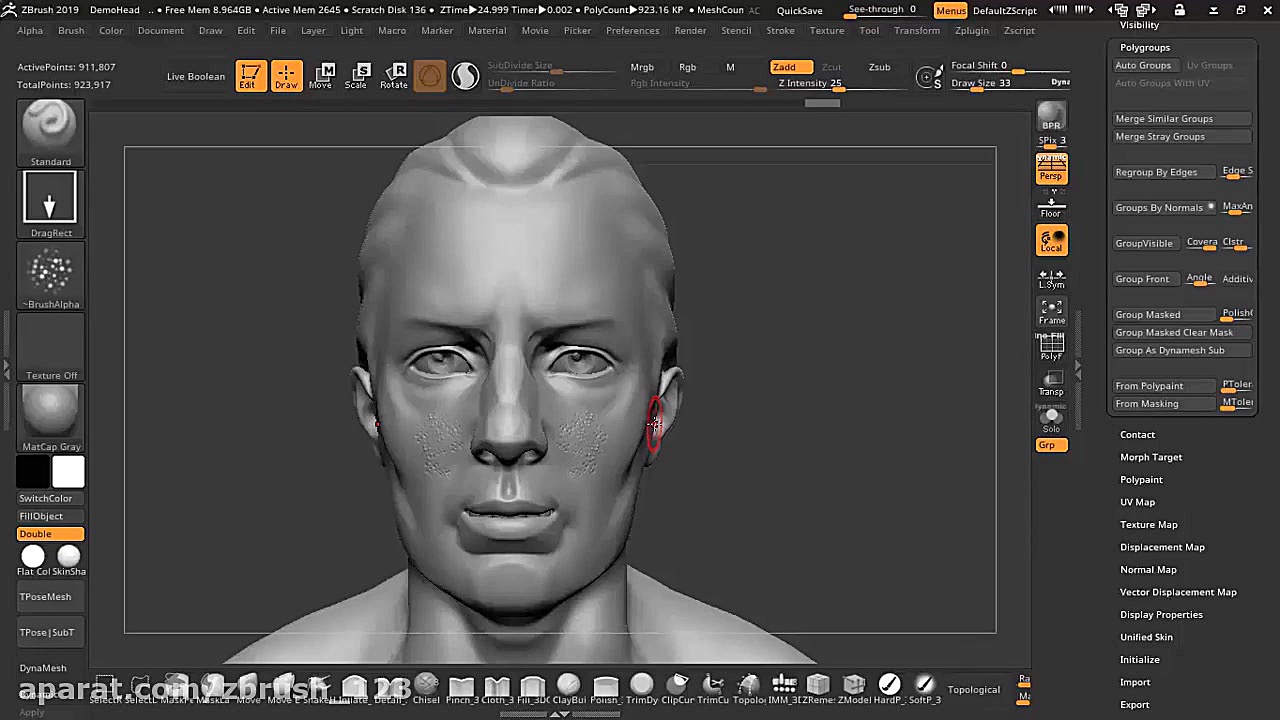The image size is (1280, 720).
Task: Toggle Zadd sculpt mode
Action: (784, 67)
